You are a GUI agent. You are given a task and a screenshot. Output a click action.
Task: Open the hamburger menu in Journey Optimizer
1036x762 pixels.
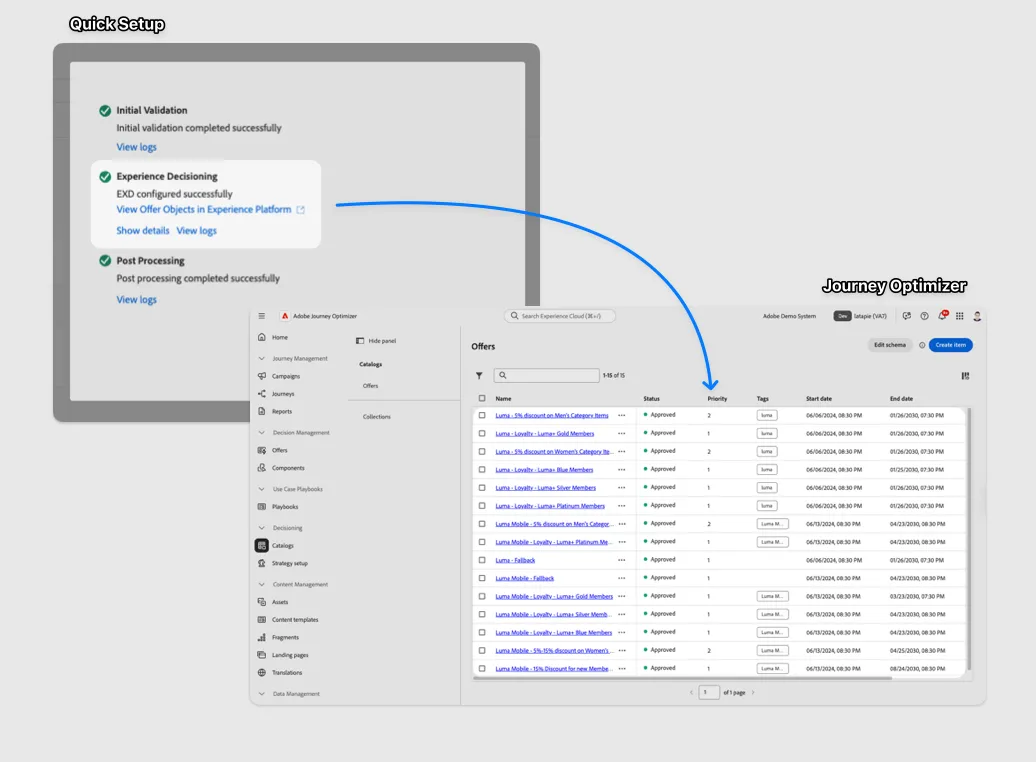[x=262, y=316]
